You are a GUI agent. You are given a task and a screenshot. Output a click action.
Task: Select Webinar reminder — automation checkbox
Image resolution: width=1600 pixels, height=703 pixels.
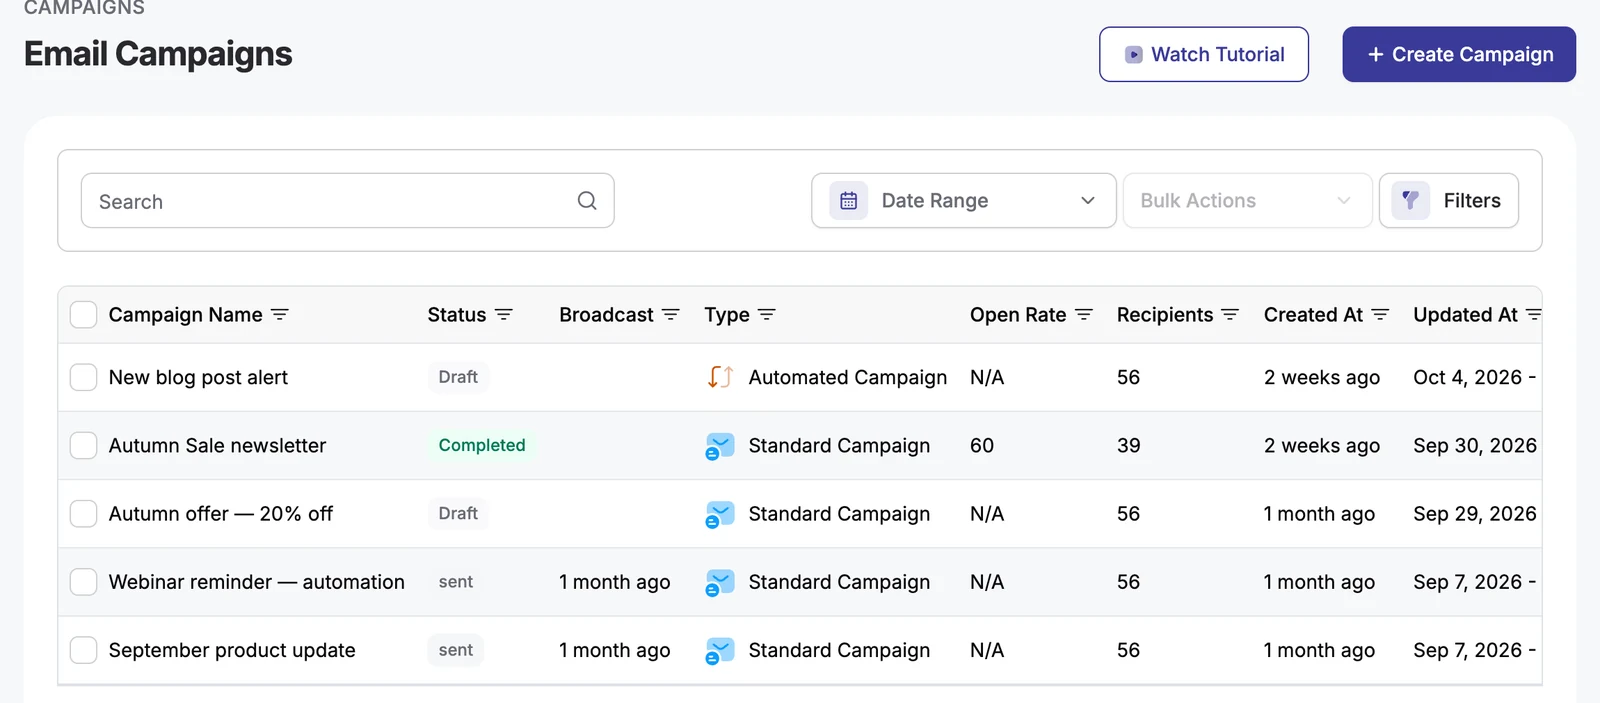(x=84, y=582)
